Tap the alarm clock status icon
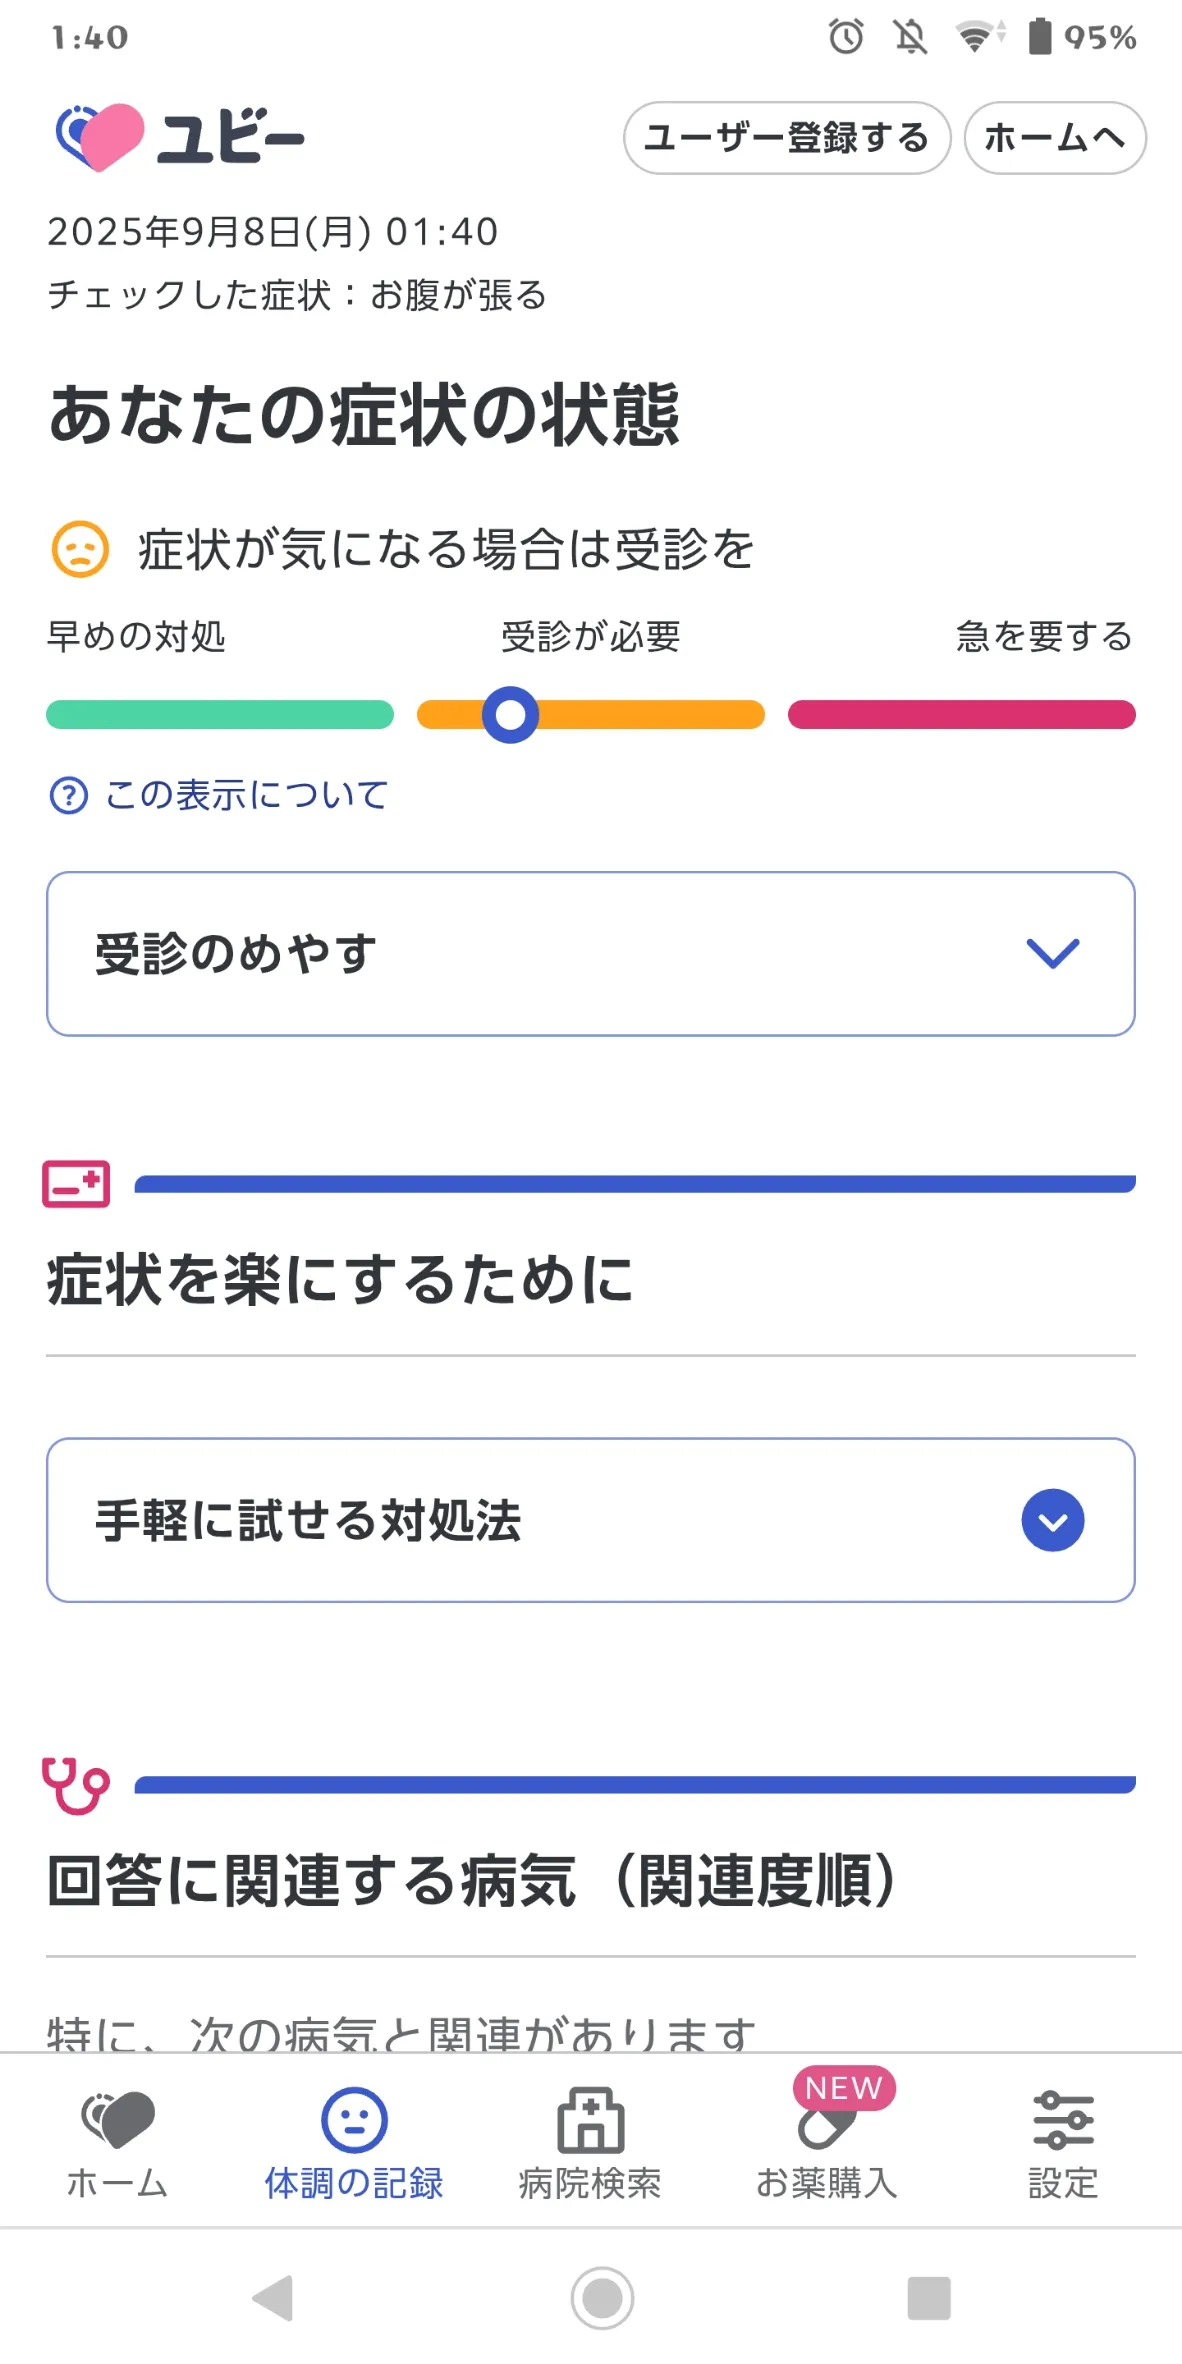Image resolution: width=1182 pixels, height=2364 pixels. coord(846,37)
